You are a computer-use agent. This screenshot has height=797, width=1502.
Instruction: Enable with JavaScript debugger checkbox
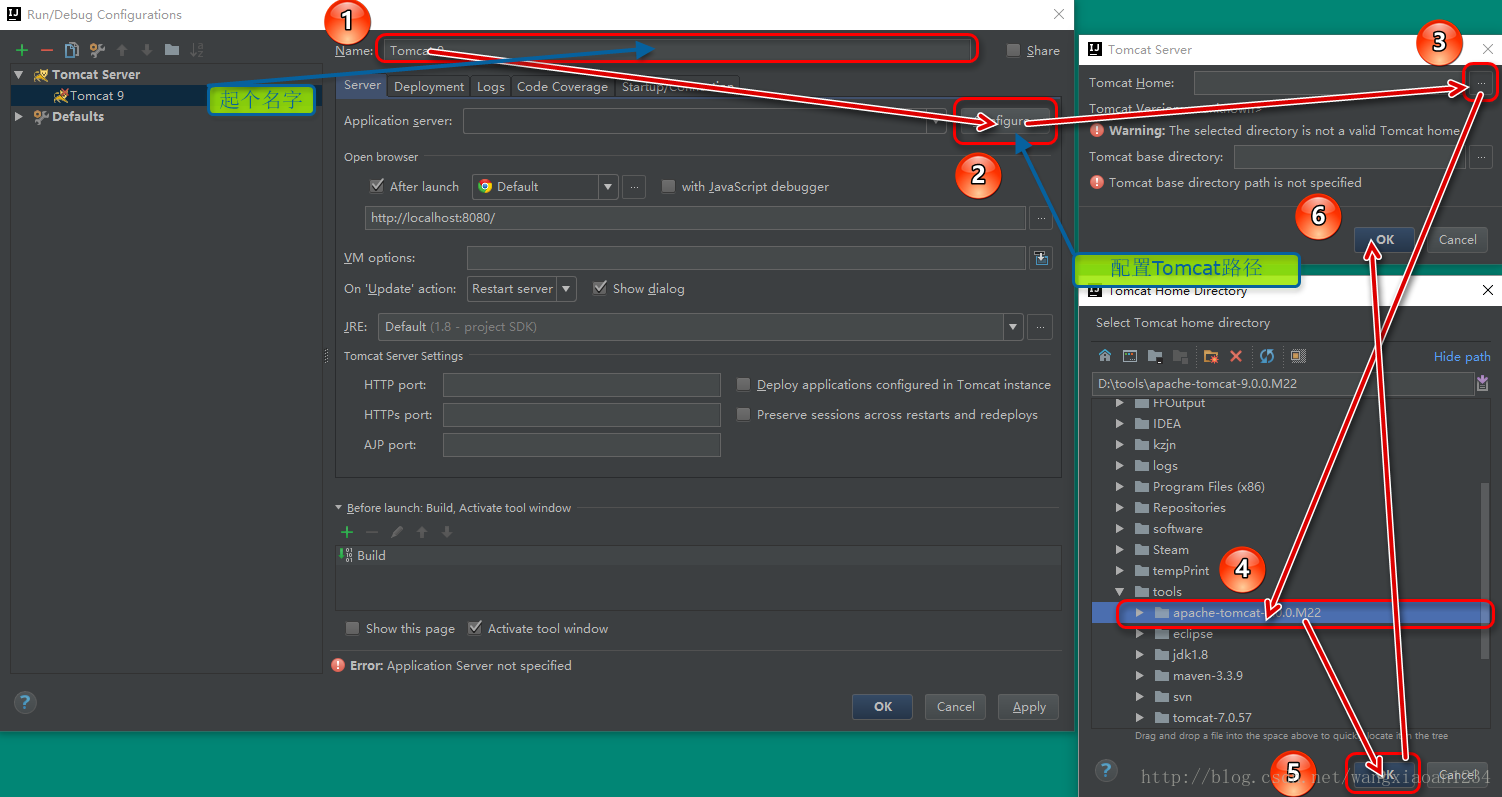coord(668,186)
